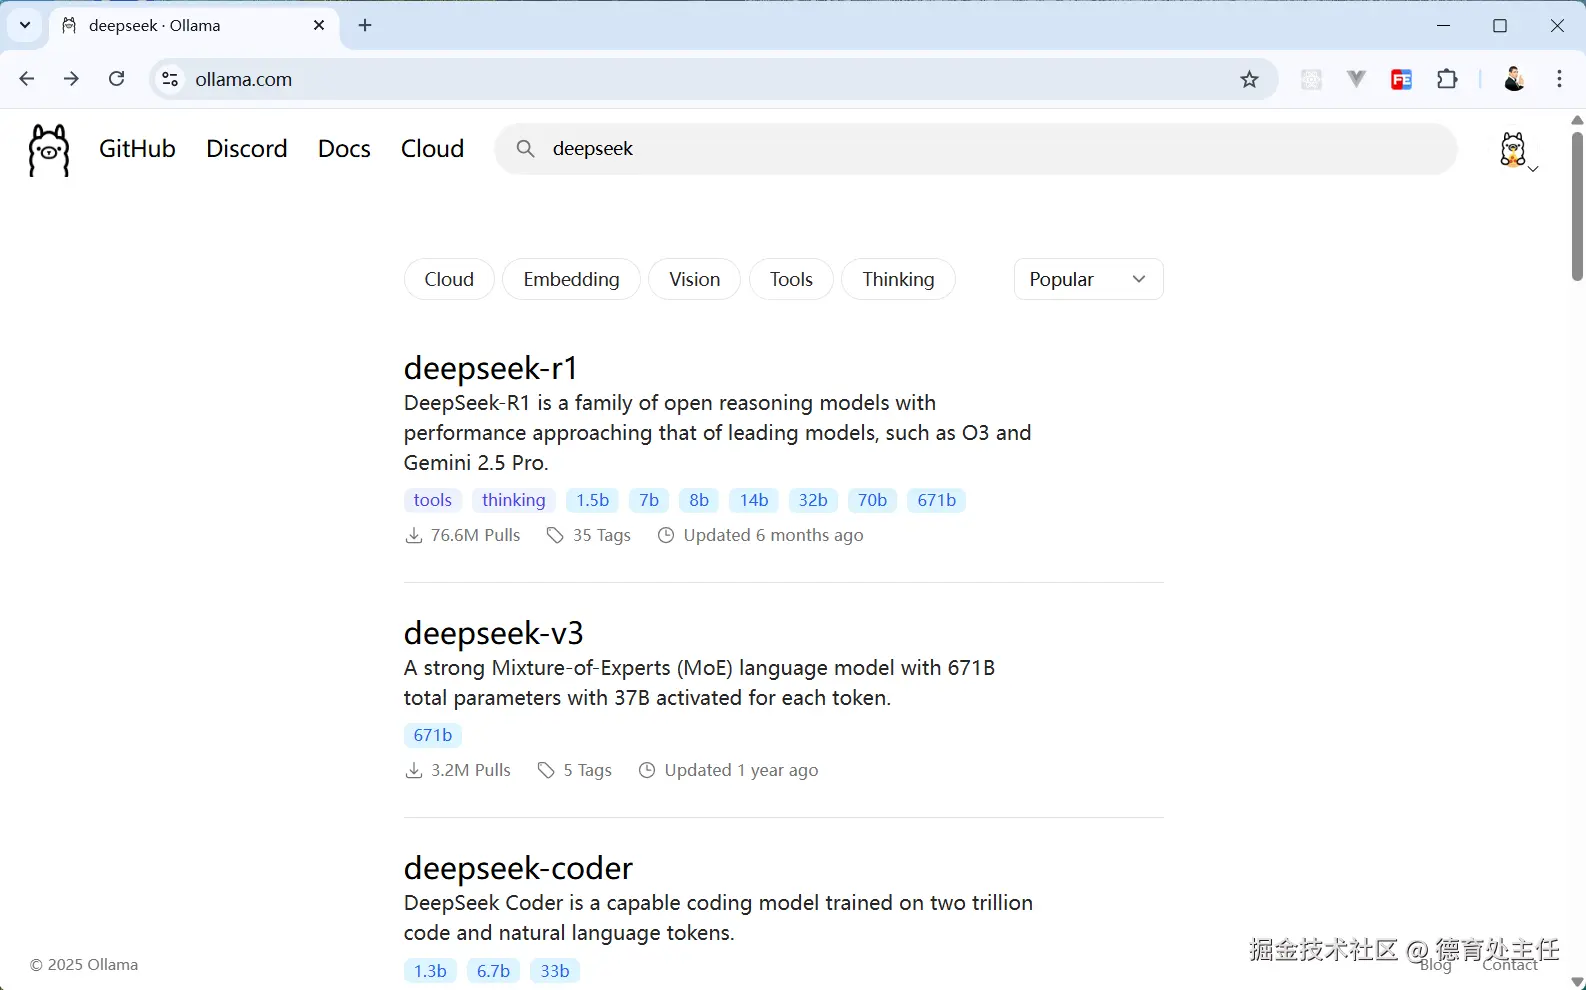Click the page vertical scrollbar thumb
This screenshot has height=990, width=1586.
(x=1577, y=206)
